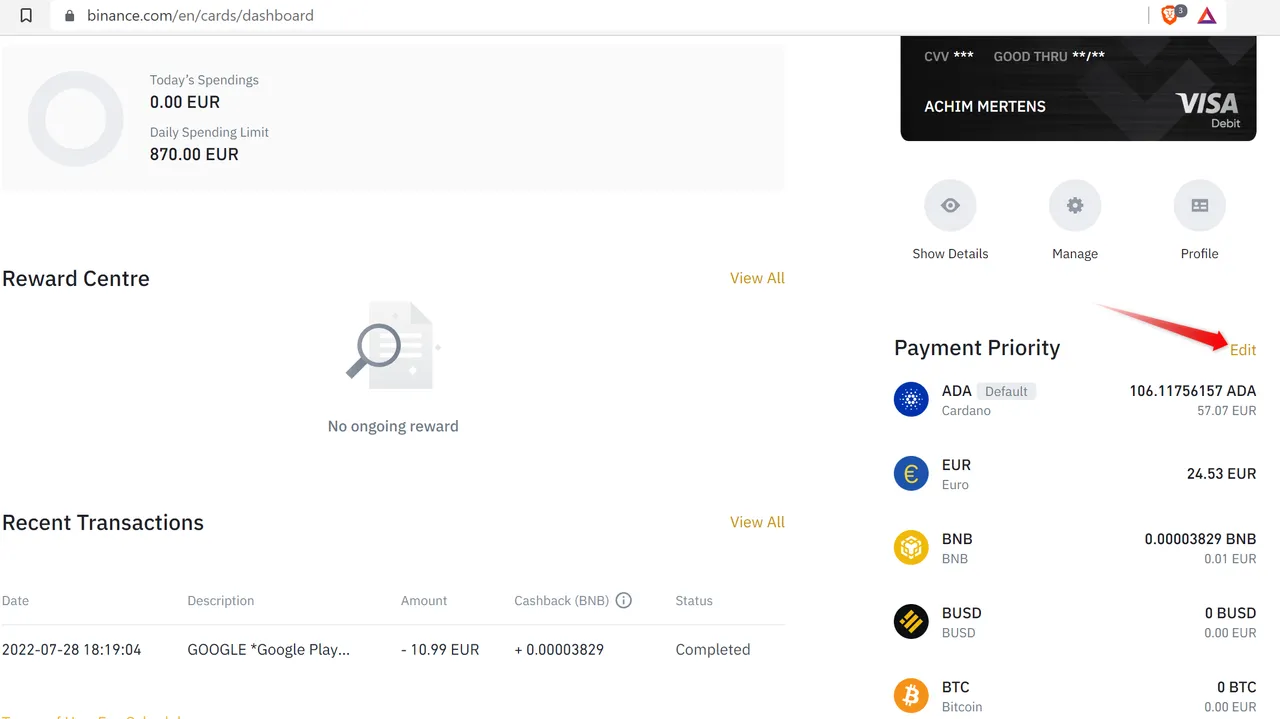
Task: Click the Today's Spendings 0.00 EUR value
Action: point(185,102)
